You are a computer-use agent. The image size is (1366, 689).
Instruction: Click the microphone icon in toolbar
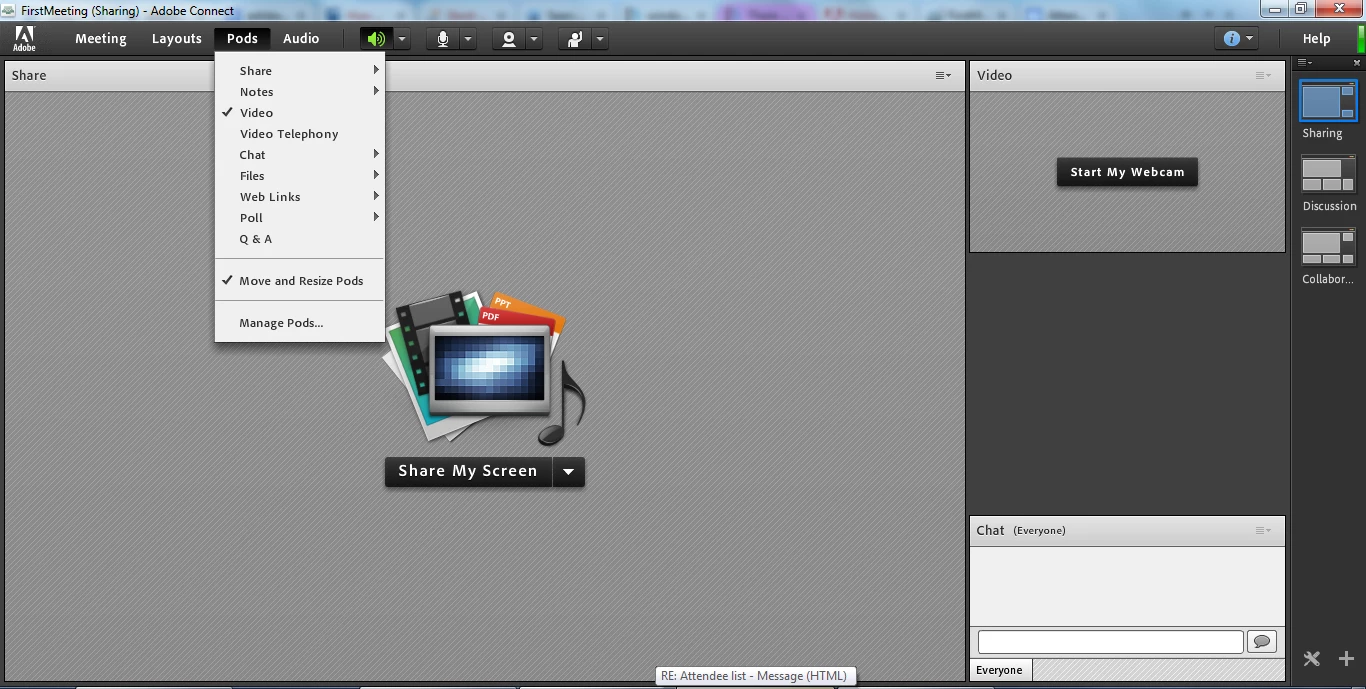point(443,39)
